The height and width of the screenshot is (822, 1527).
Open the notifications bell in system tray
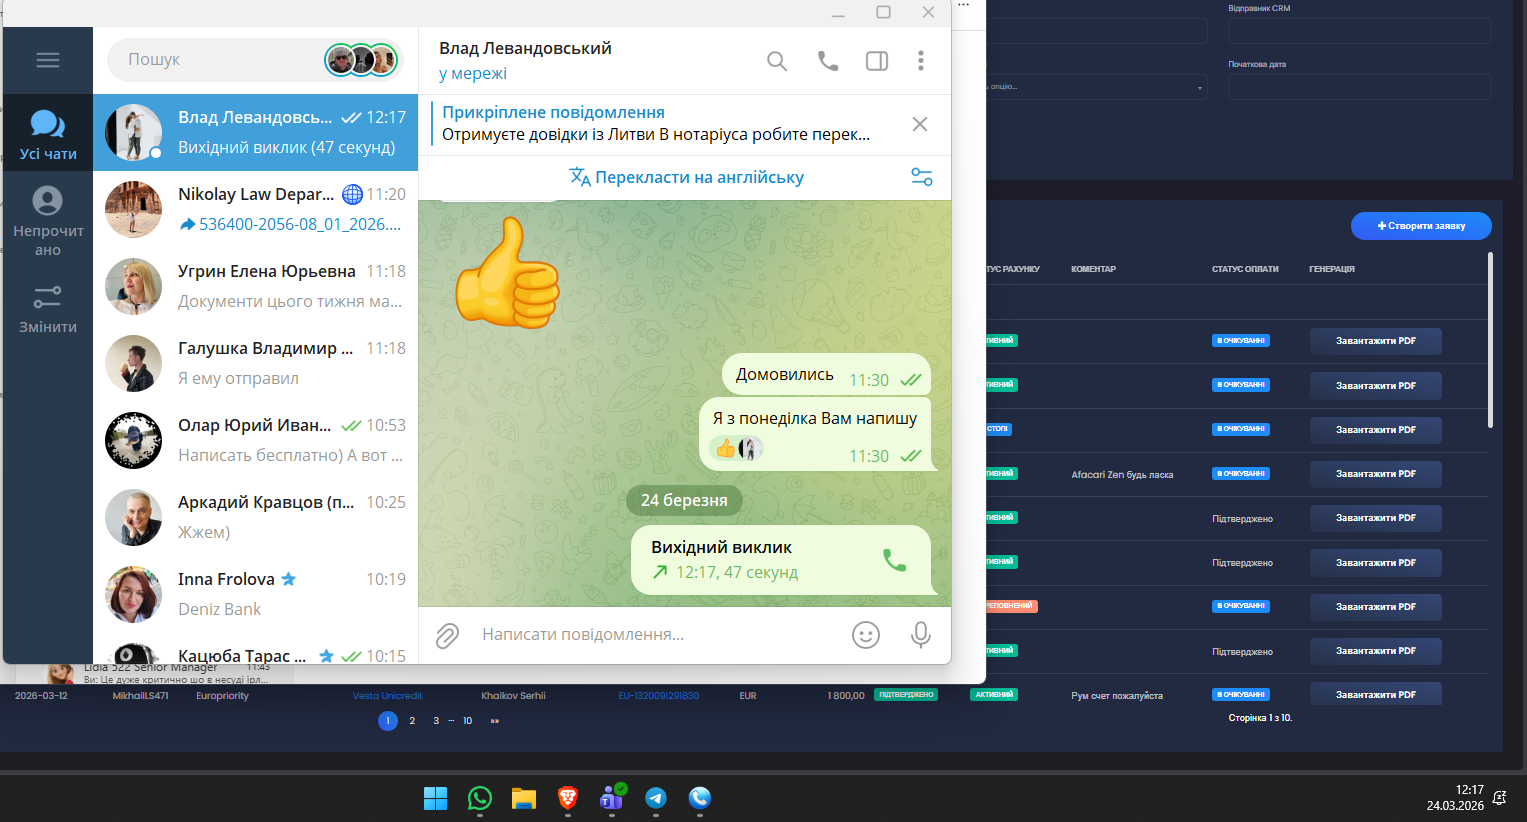1499,798
